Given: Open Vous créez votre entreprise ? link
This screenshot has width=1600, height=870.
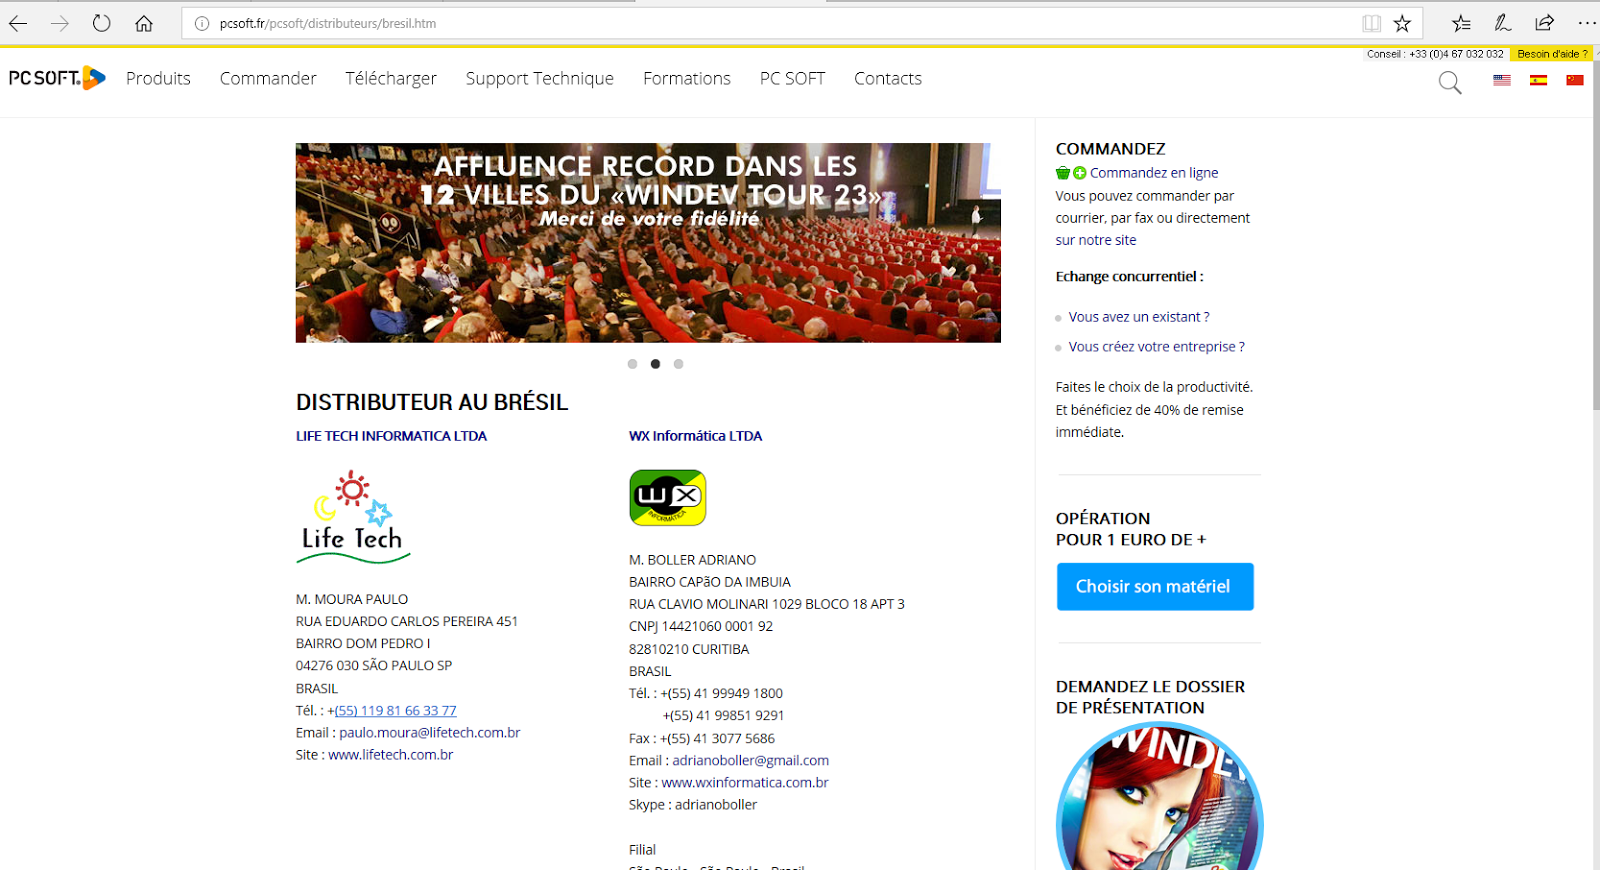Looking at the screenshot, I should coord(1157,347).
